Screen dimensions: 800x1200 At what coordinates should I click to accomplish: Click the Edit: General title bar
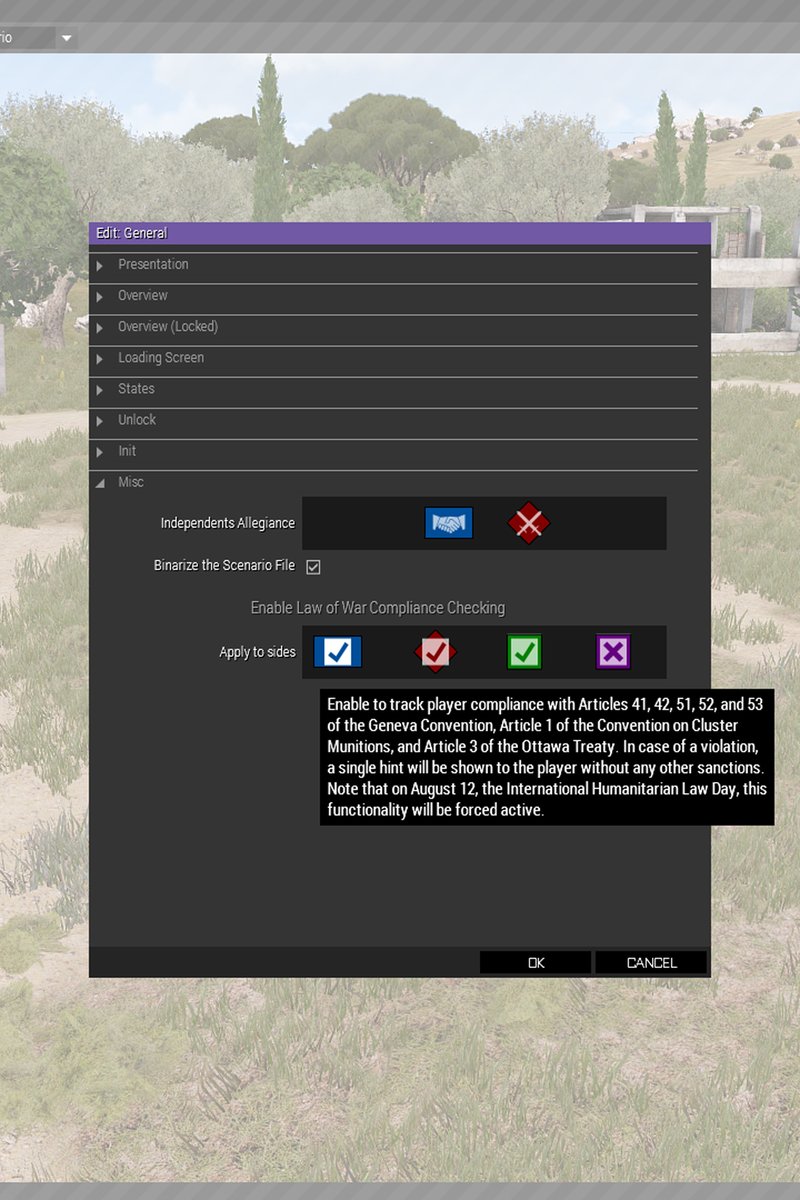(x=400, y=233)
